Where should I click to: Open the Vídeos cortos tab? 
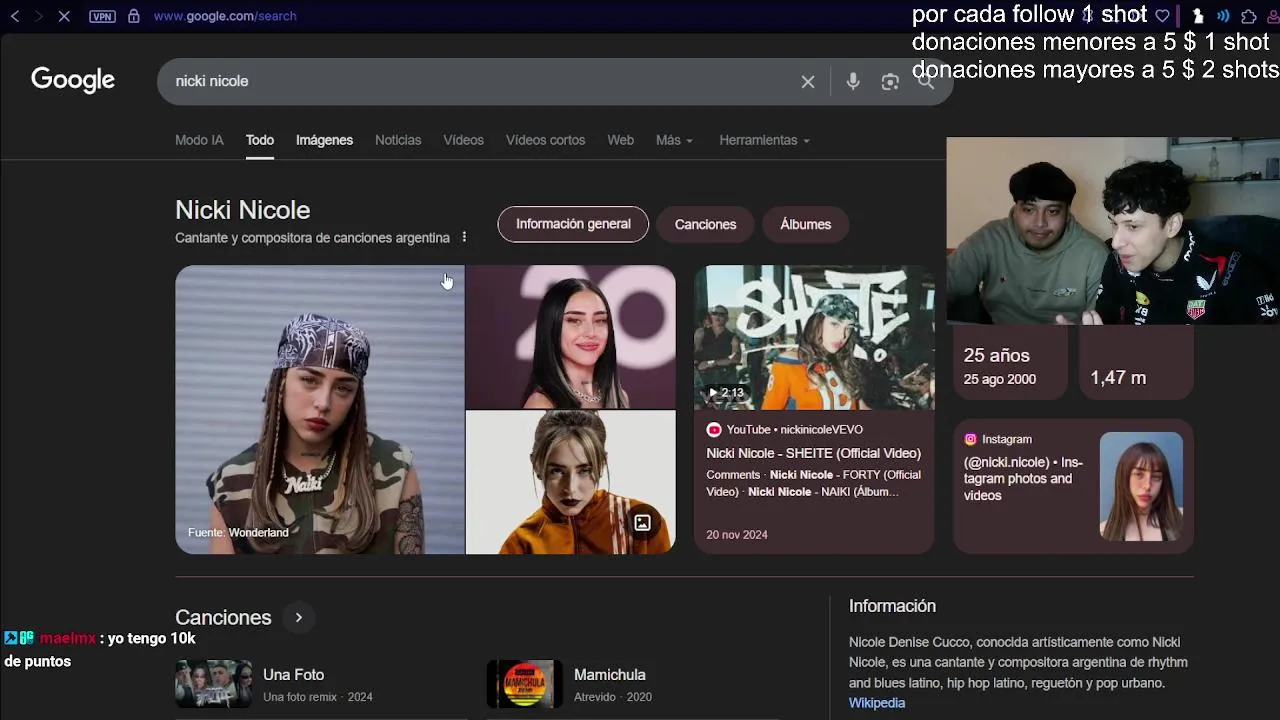pos(545,140)
